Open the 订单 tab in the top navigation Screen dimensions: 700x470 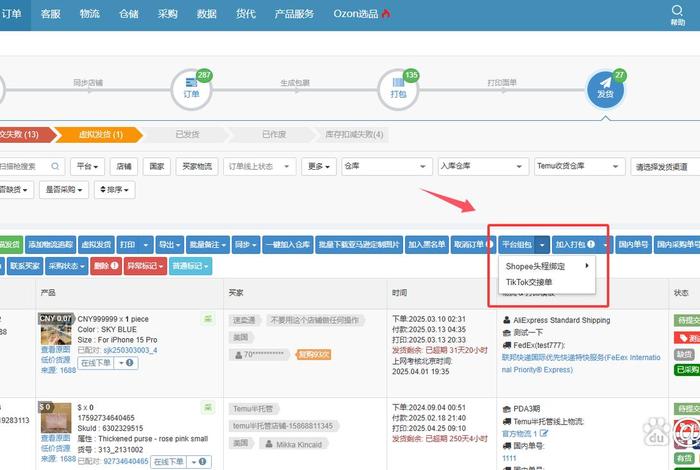click(x=12, y=14)
